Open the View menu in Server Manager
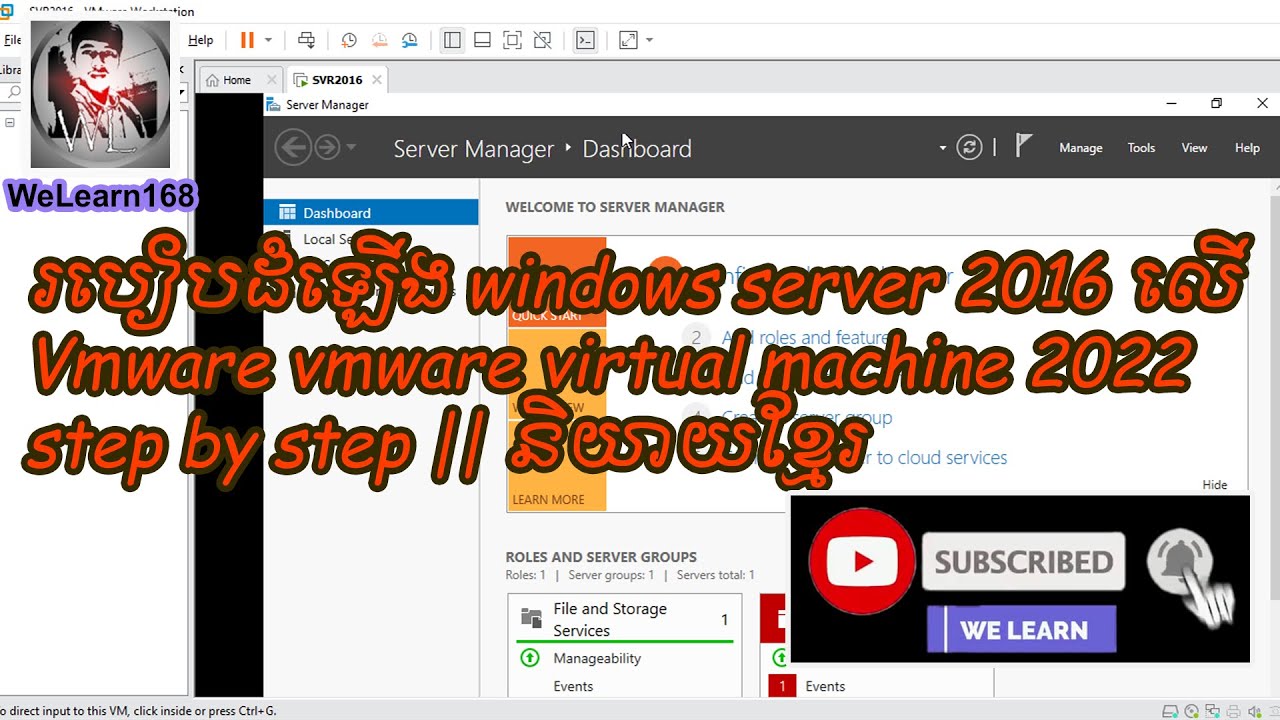Viewport: 1280px width, 720px height. (1195, 148)
